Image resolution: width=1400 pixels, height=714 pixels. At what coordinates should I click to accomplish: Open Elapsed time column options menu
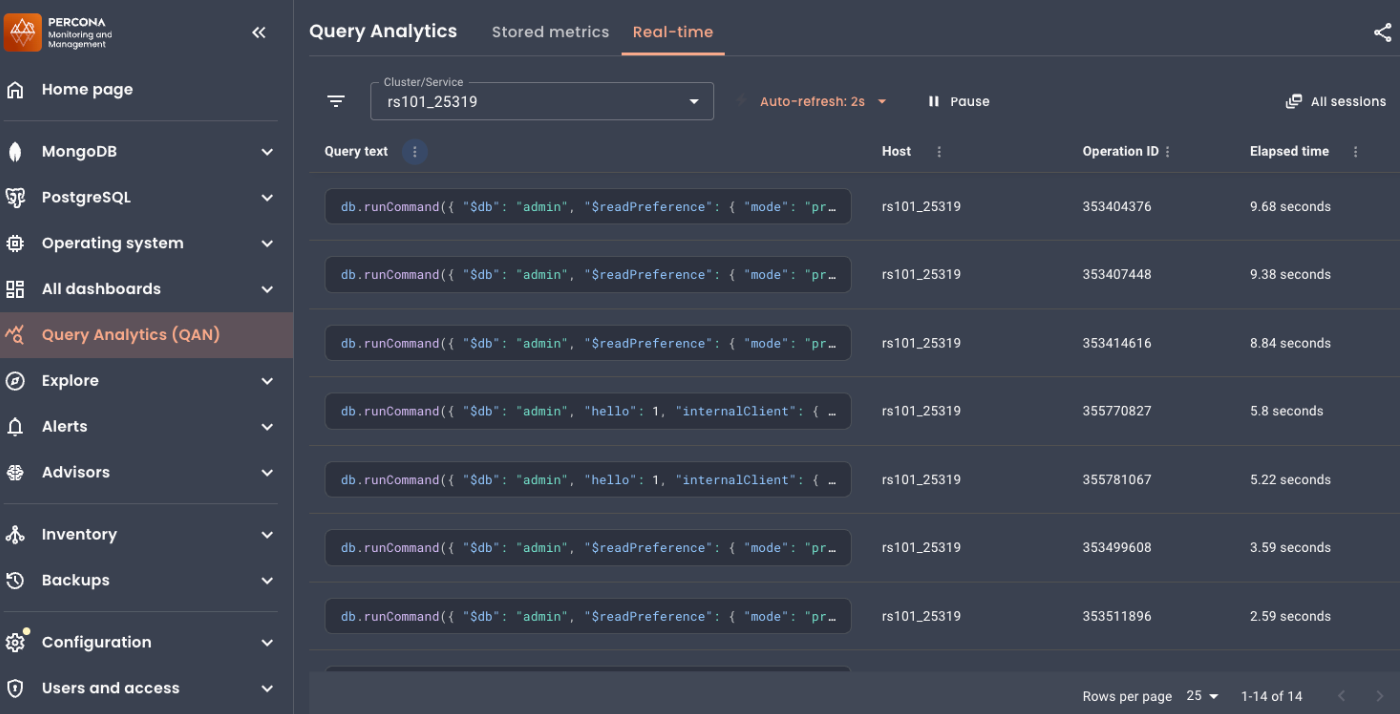click(x=1355, y=152)
